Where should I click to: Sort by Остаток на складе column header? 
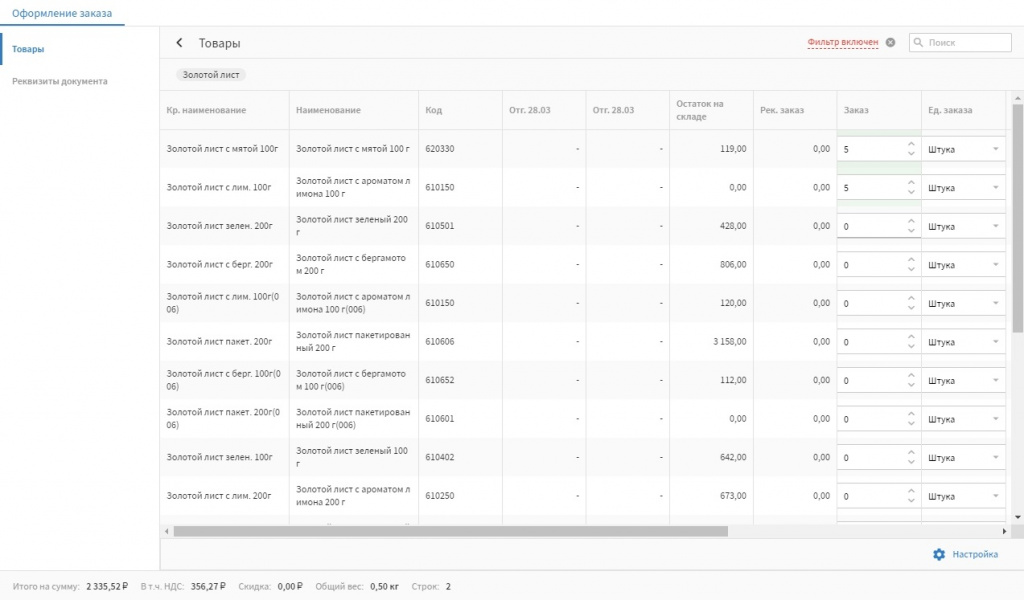(700, 110)
